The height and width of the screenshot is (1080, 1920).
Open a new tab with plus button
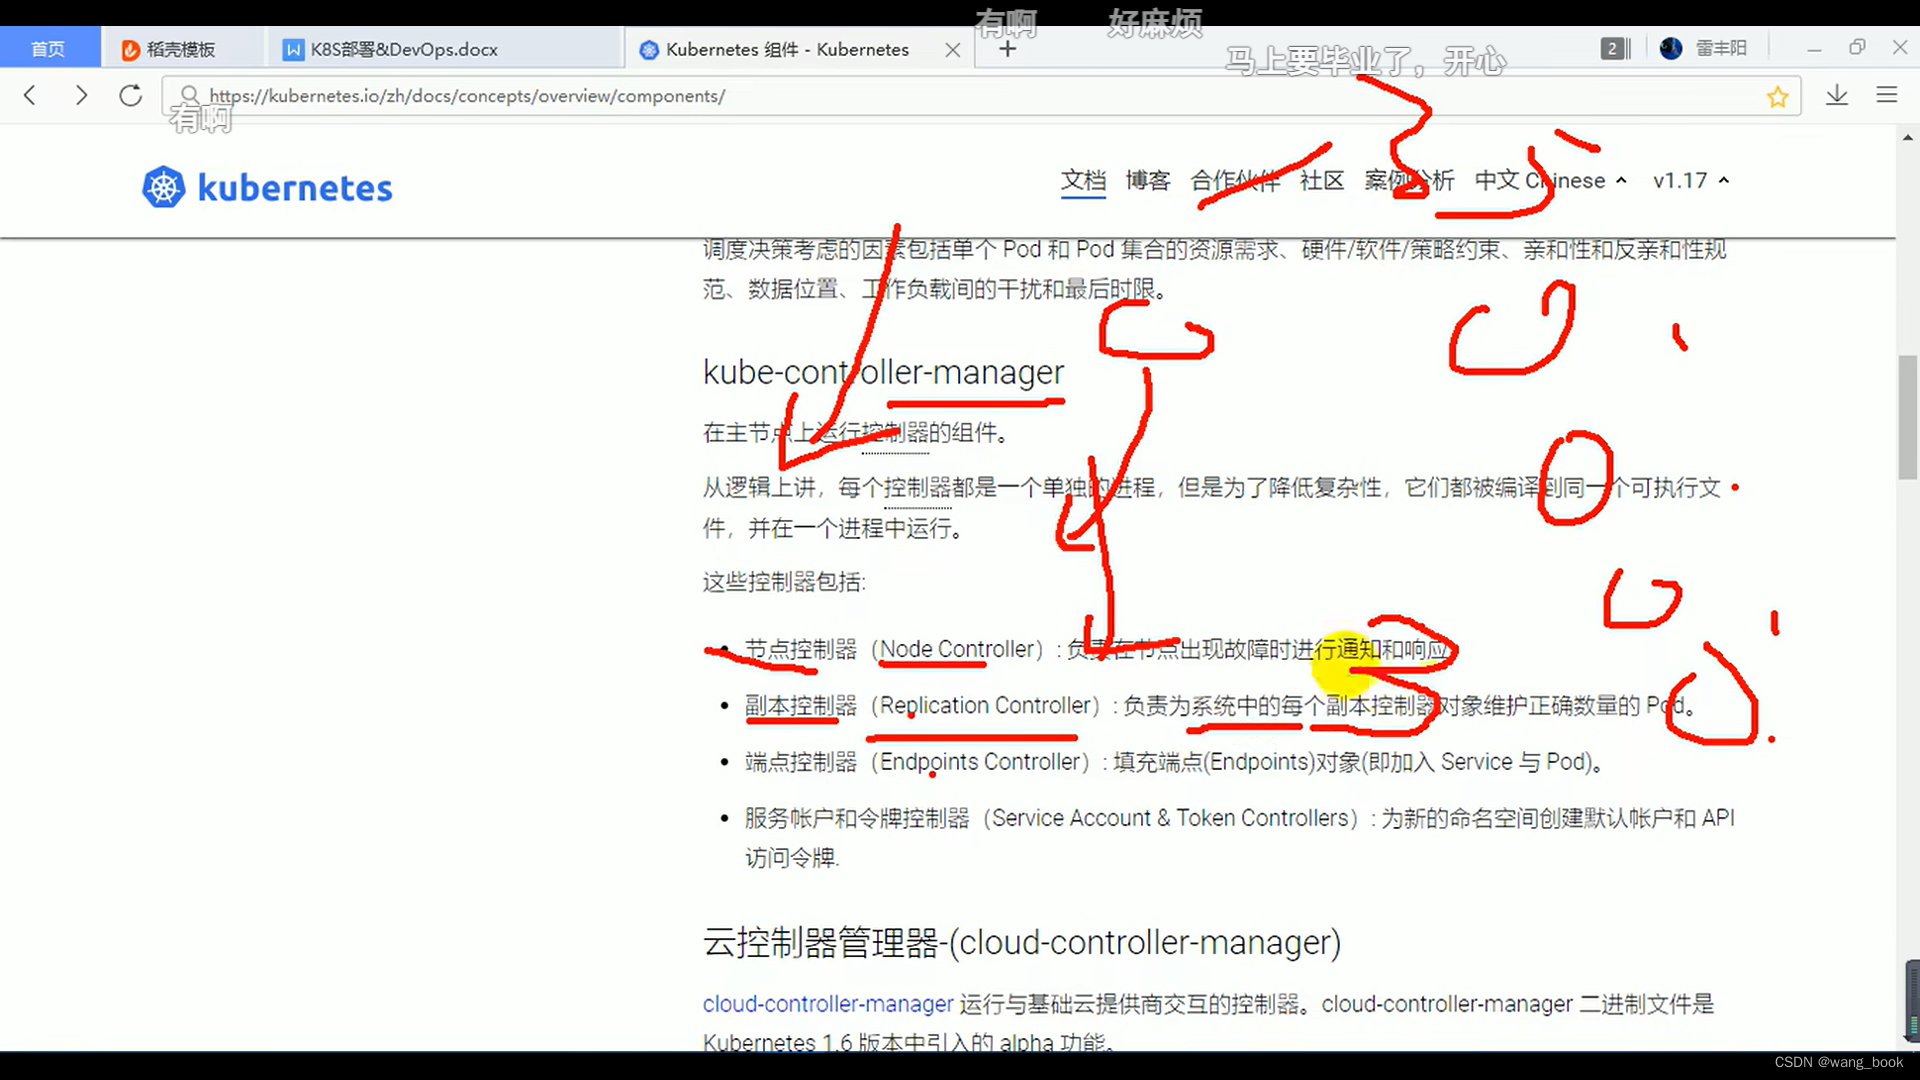coord(1007,49)
